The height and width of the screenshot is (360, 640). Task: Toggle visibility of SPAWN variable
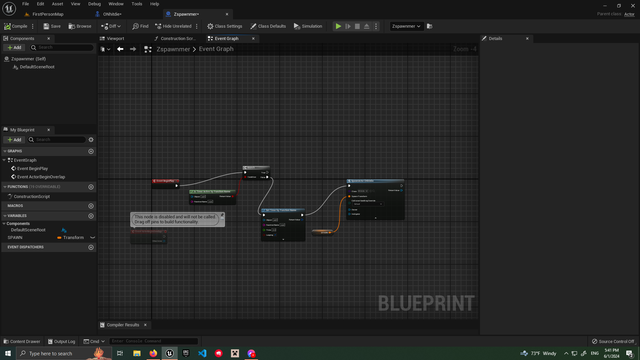click(x=92, y=238)
